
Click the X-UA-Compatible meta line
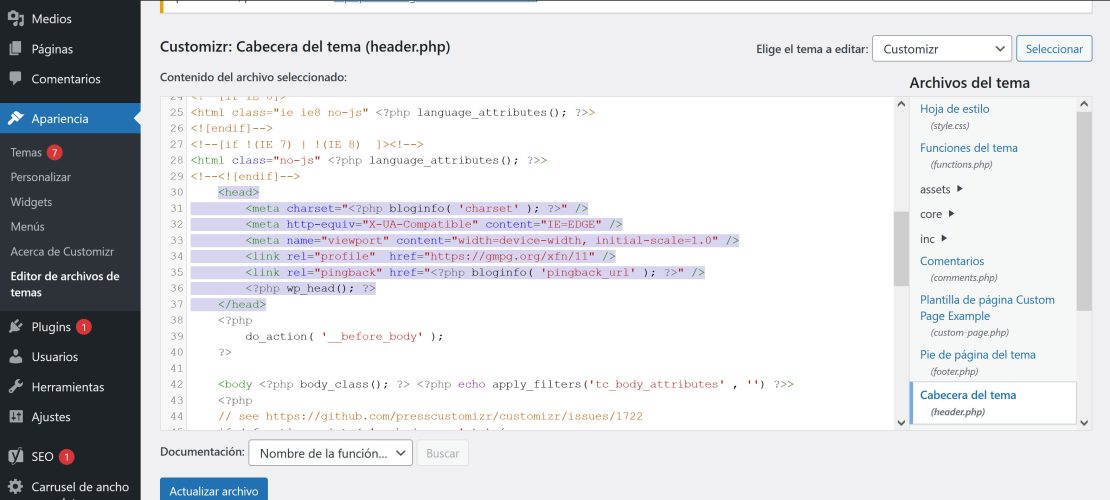(434, 224)
